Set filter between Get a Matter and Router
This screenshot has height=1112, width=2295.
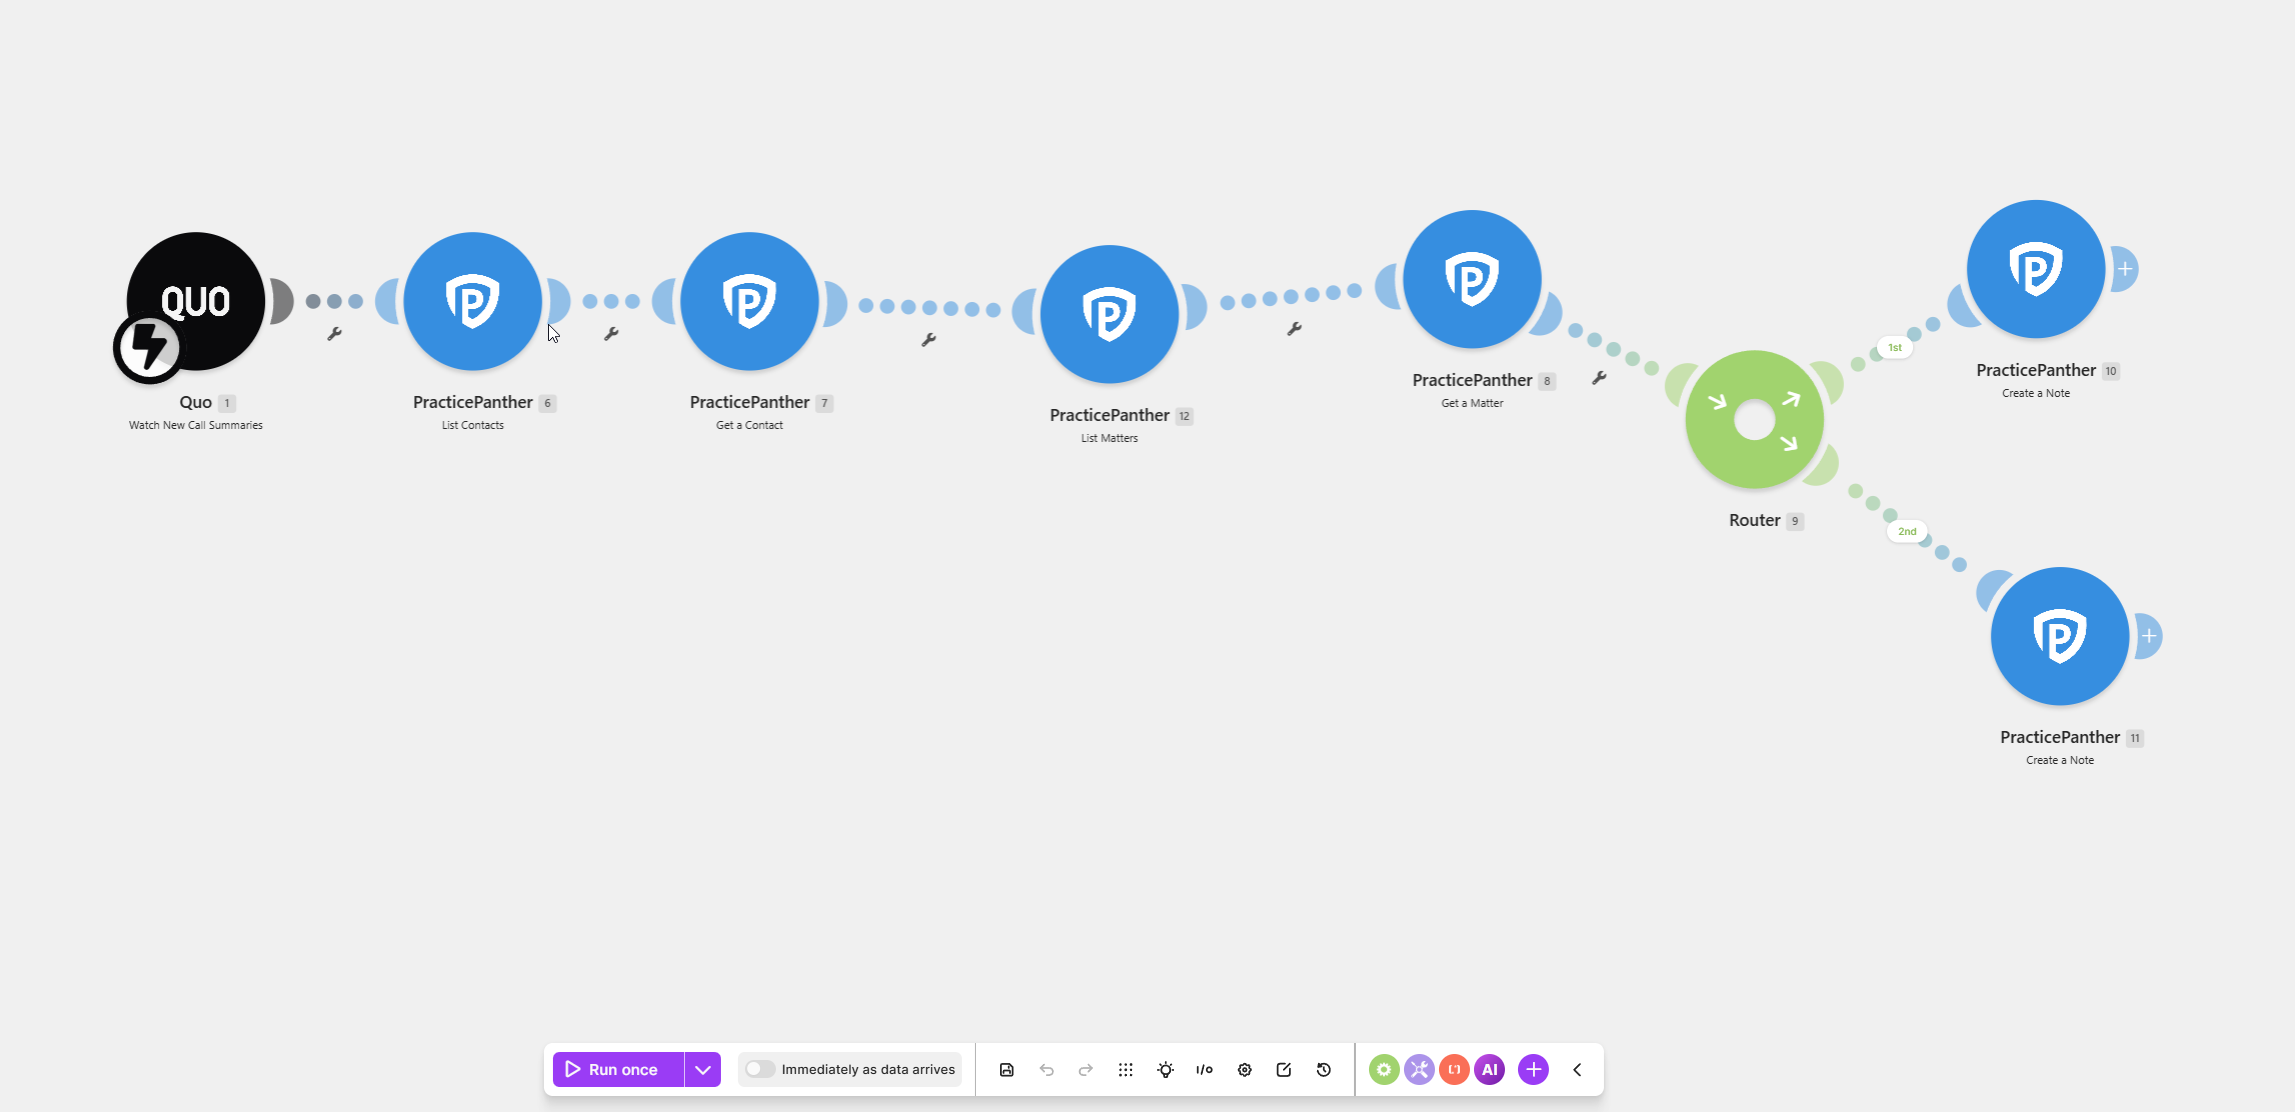1599,377
